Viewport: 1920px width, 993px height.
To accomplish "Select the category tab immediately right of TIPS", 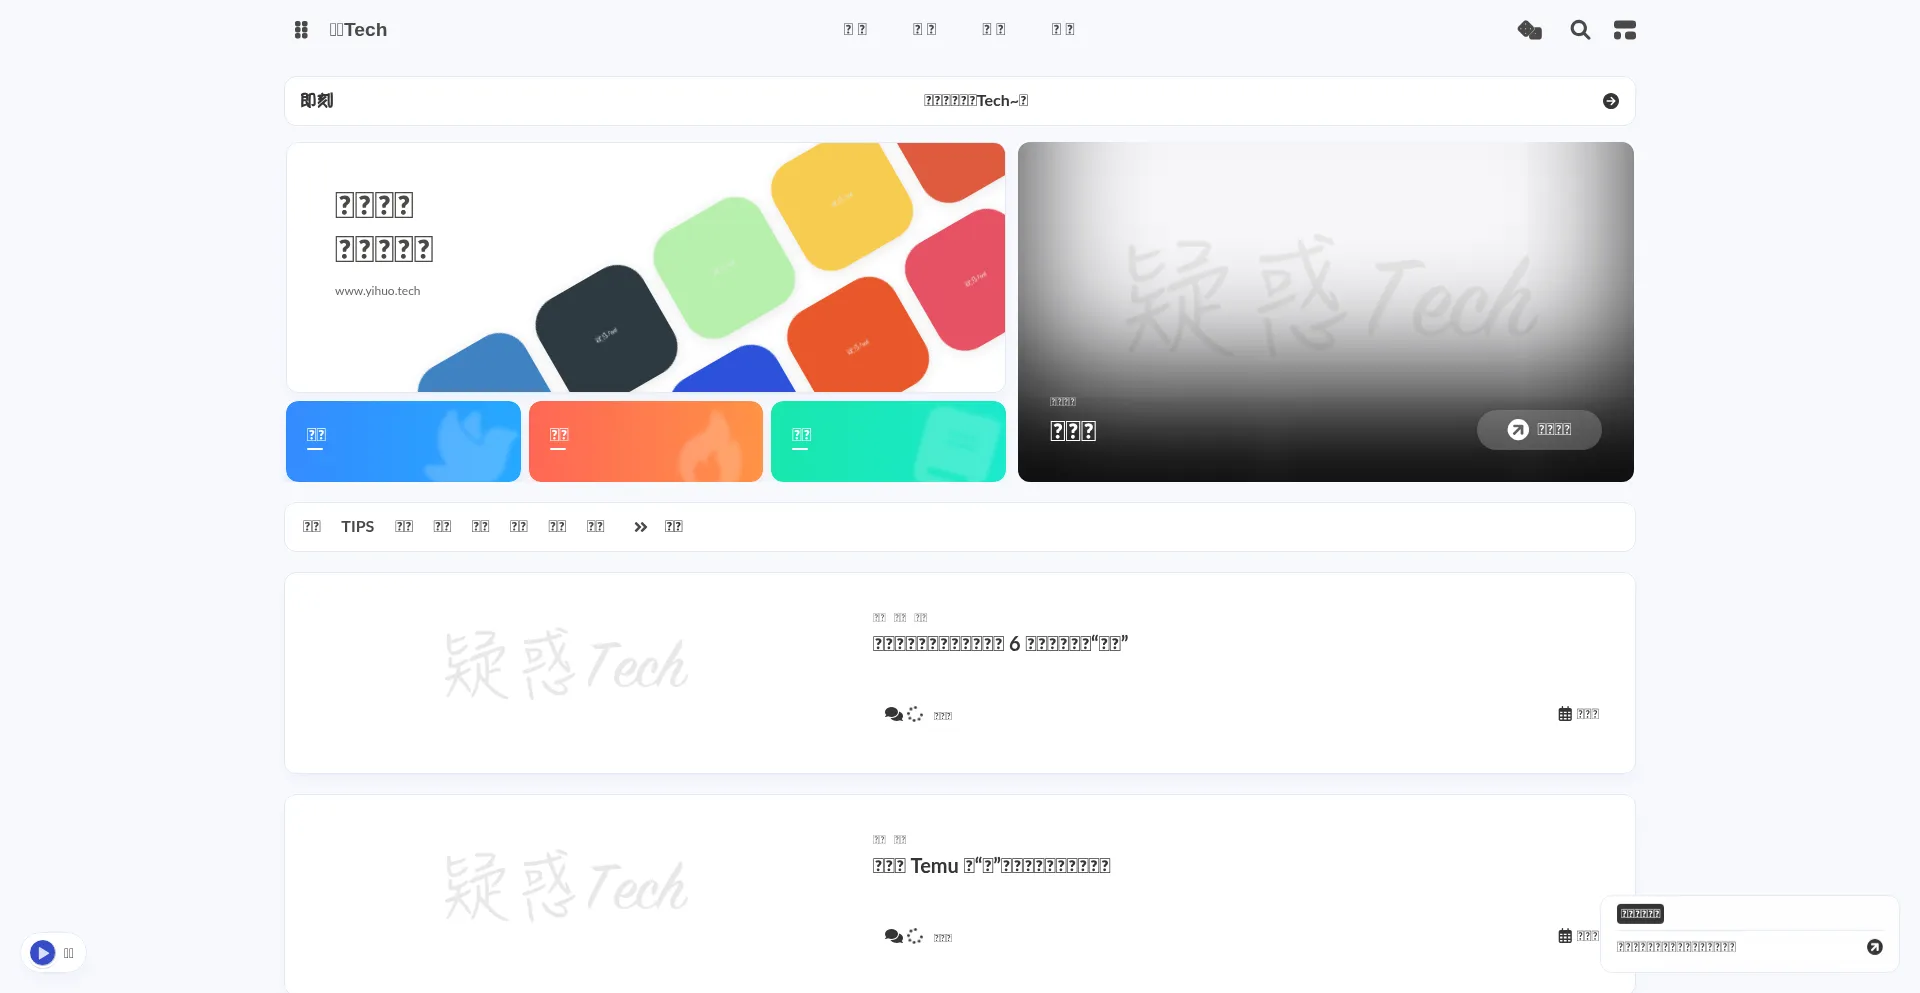I will (404, 527).
